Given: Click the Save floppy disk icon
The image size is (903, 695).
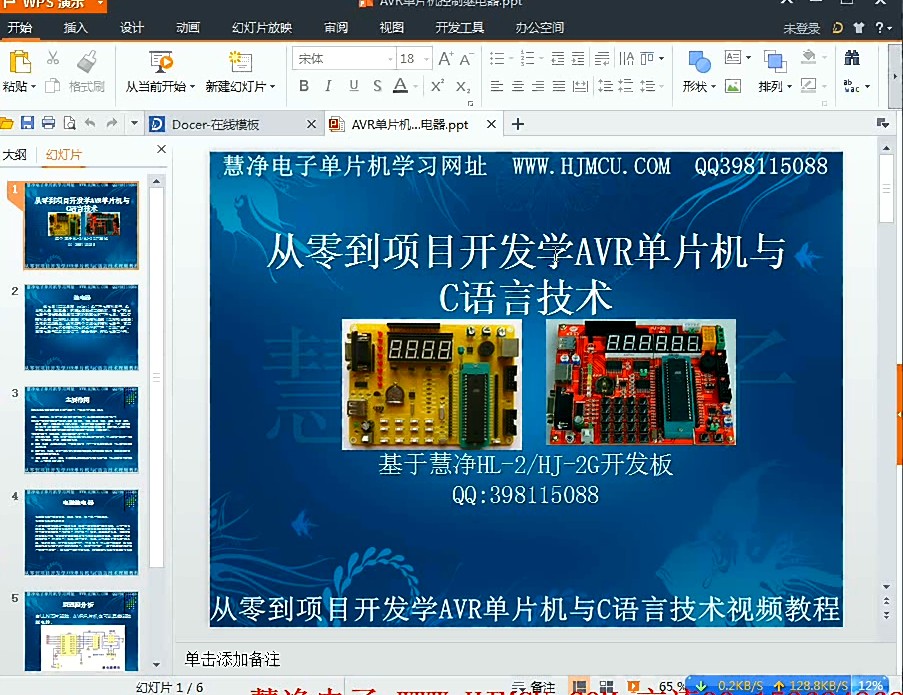Looking at the screenshot, I should coord(28,123).
